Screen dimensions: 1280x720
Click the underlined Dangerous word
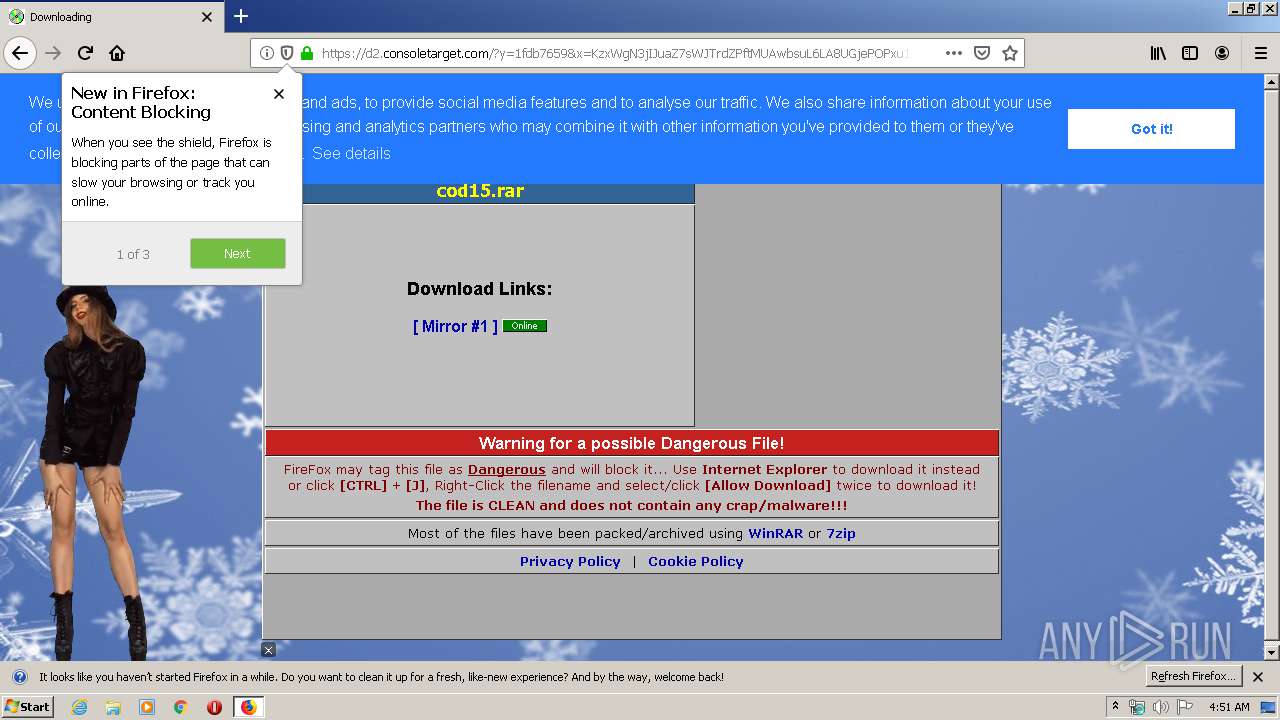coord(507,469)
